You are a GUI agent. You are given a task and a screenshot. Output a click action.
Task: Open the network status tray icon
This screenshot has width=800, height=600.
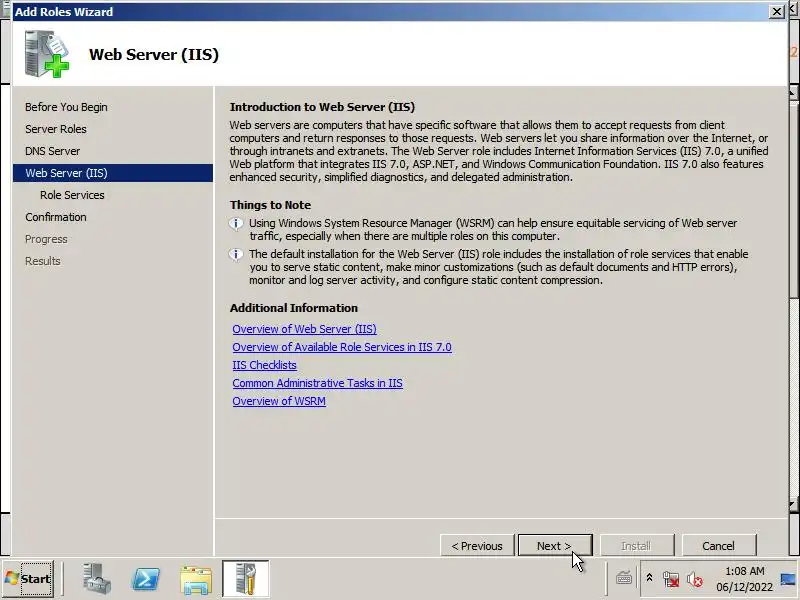click(x=670, y=579)
